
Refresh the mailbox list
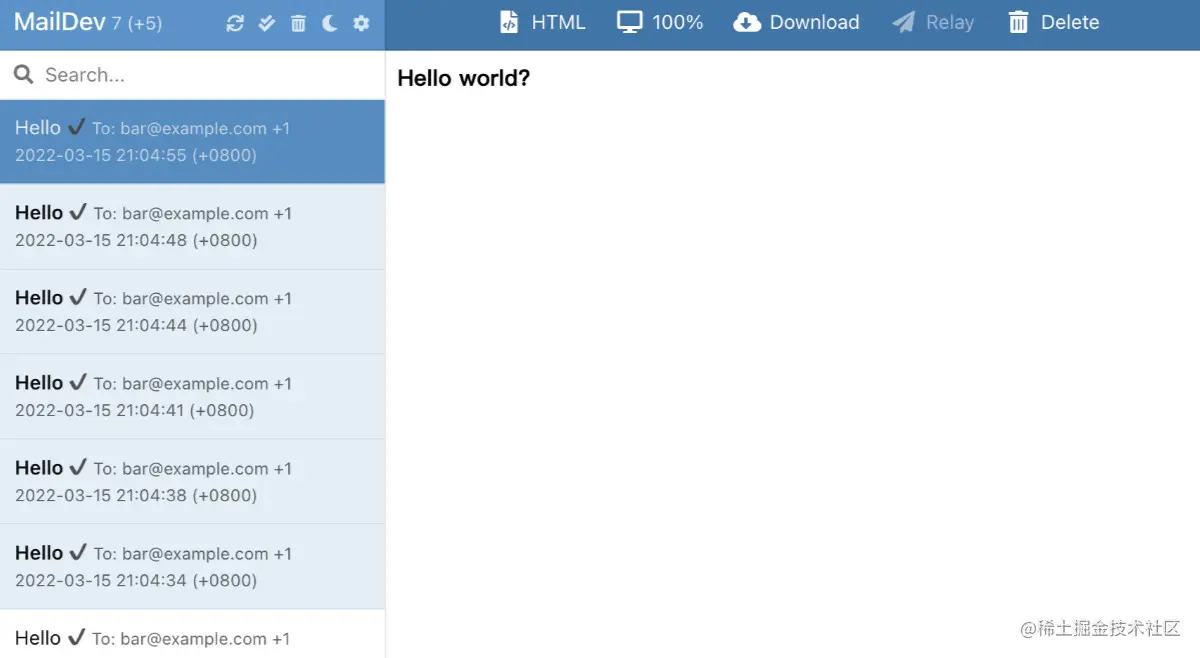coord(234,23)
